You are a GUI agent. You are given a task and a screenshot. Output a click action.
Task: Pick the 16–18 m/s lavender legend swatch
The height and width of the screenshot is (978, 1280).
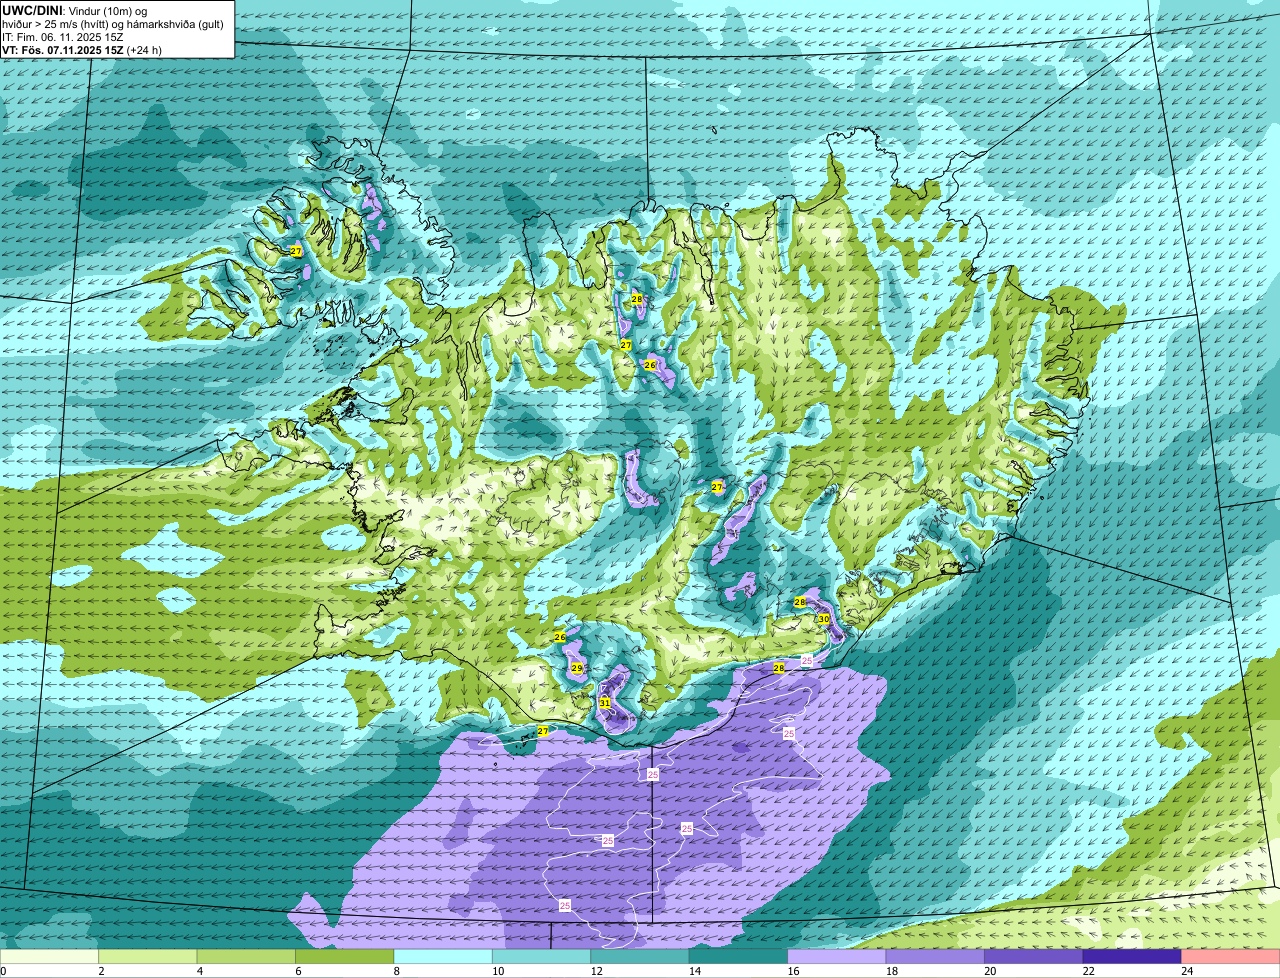coord(837,956)
